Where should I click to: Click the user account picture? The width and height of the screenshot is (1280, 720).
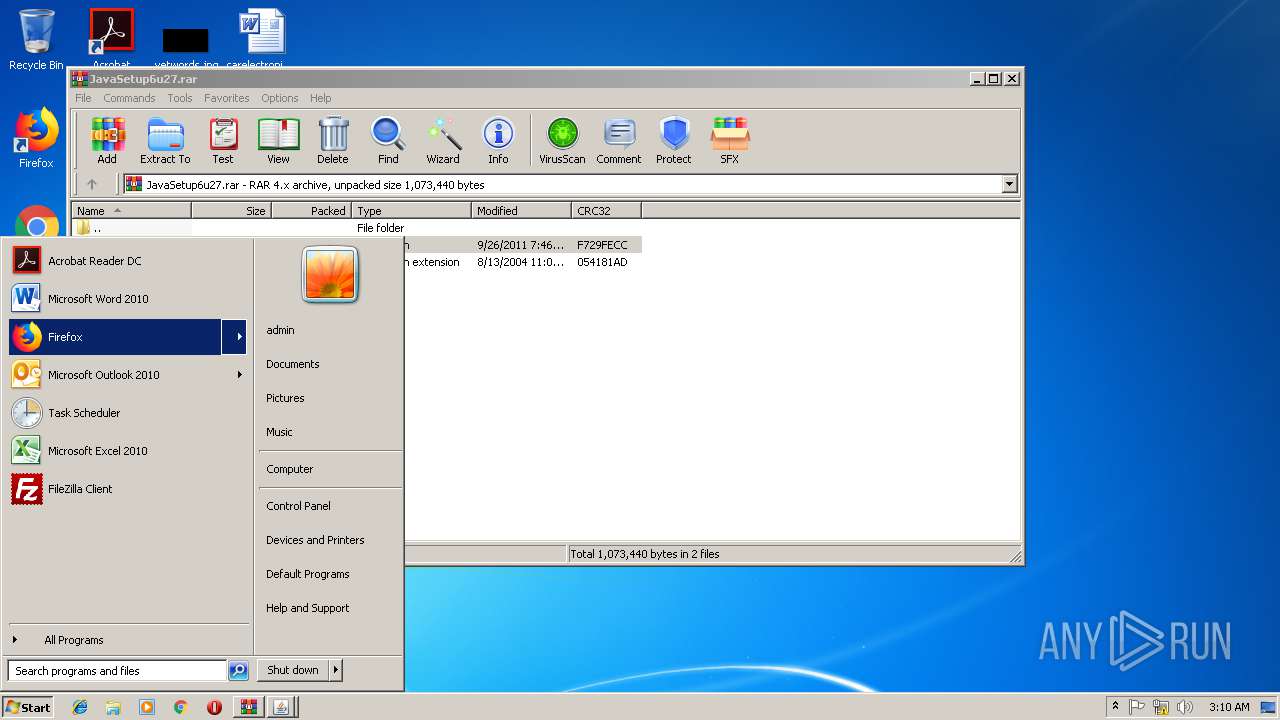click(x=329, y=275)
